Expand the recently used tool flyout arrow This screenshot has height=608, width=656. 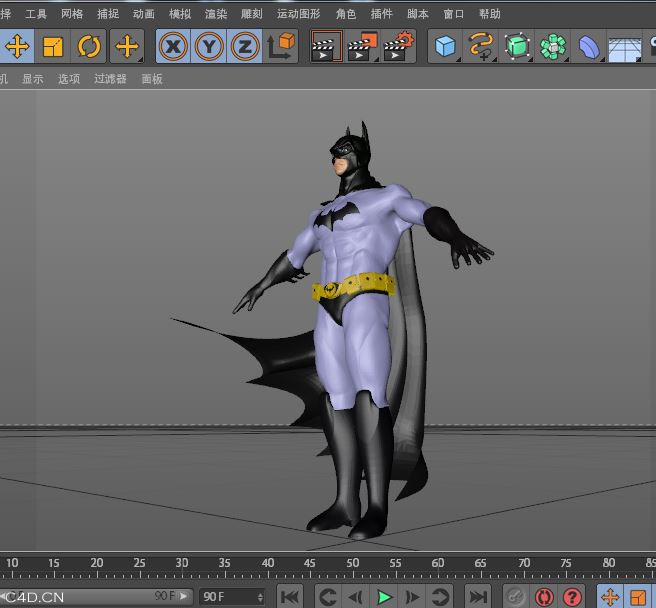141,60
